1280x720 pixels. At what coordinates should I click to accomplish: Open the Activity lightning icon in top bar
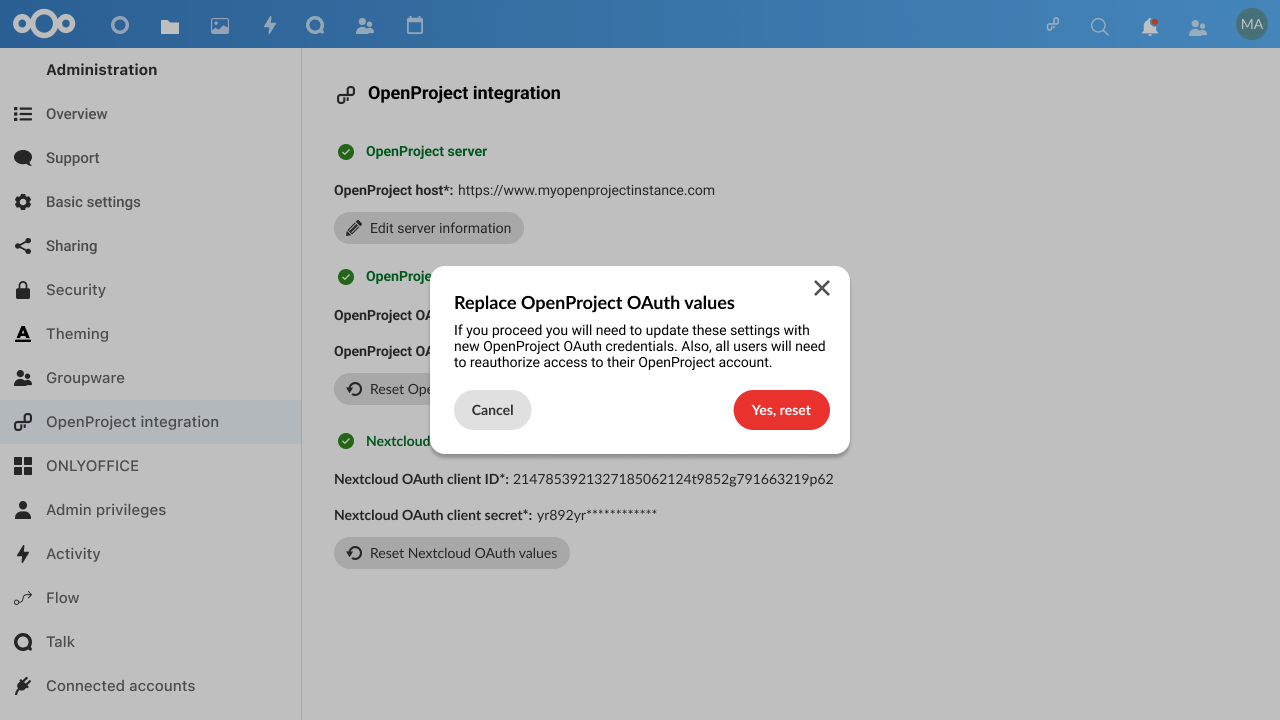(x=269, y=26)
